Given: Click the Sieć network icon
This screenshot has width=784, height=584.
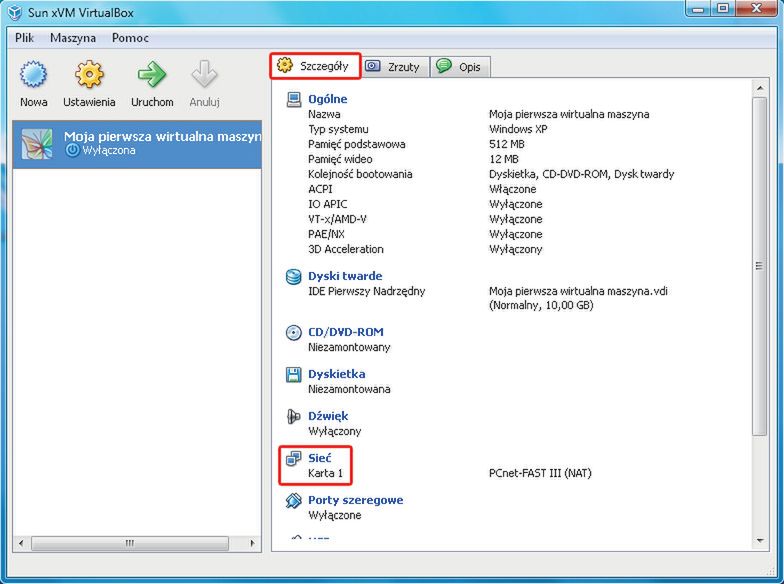Looking at the screenshot, I should coord(294,458).
